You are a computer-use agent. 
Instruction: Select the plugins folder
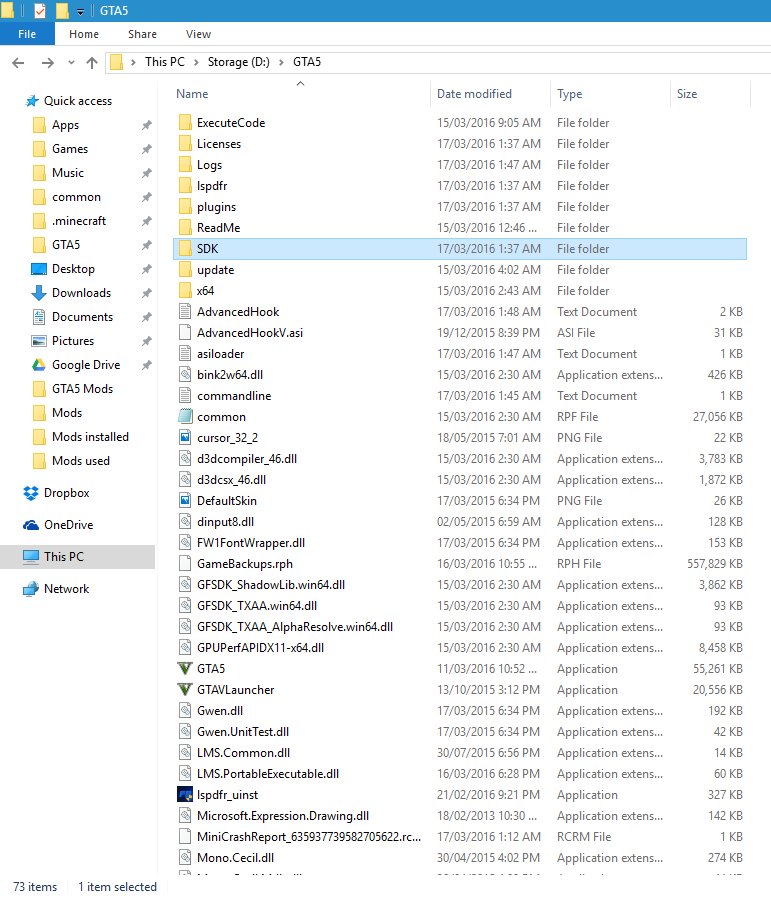459,207
